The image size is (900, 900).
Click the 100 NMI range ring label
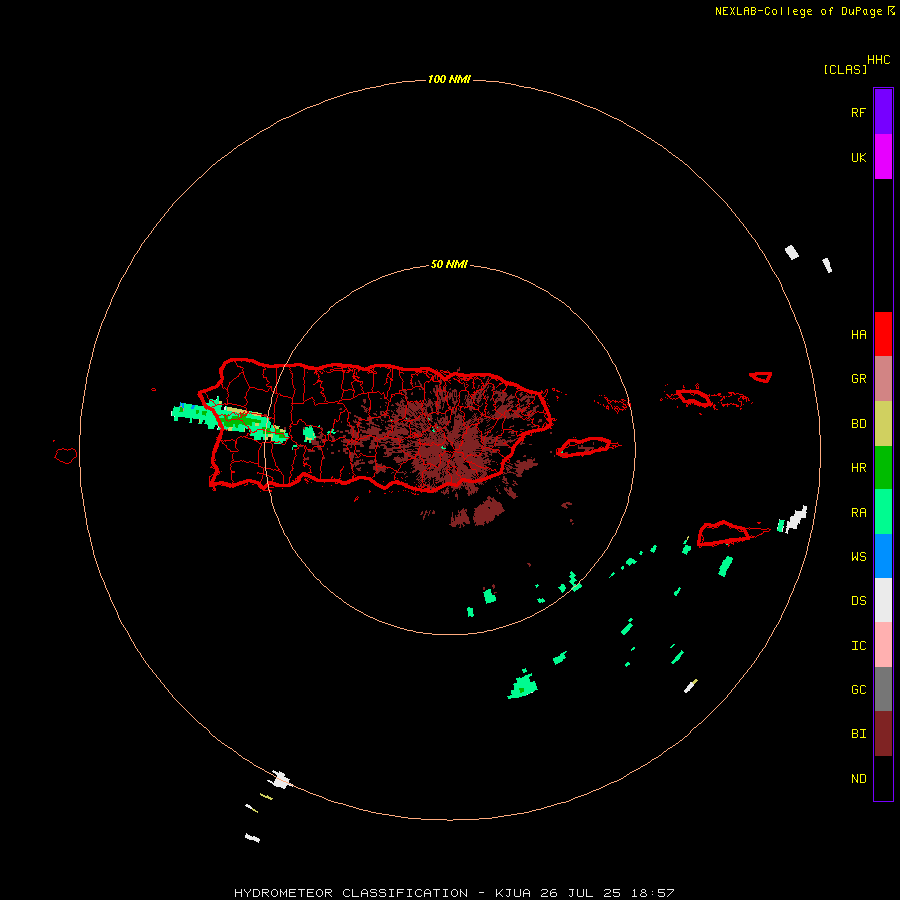[449, 79]
